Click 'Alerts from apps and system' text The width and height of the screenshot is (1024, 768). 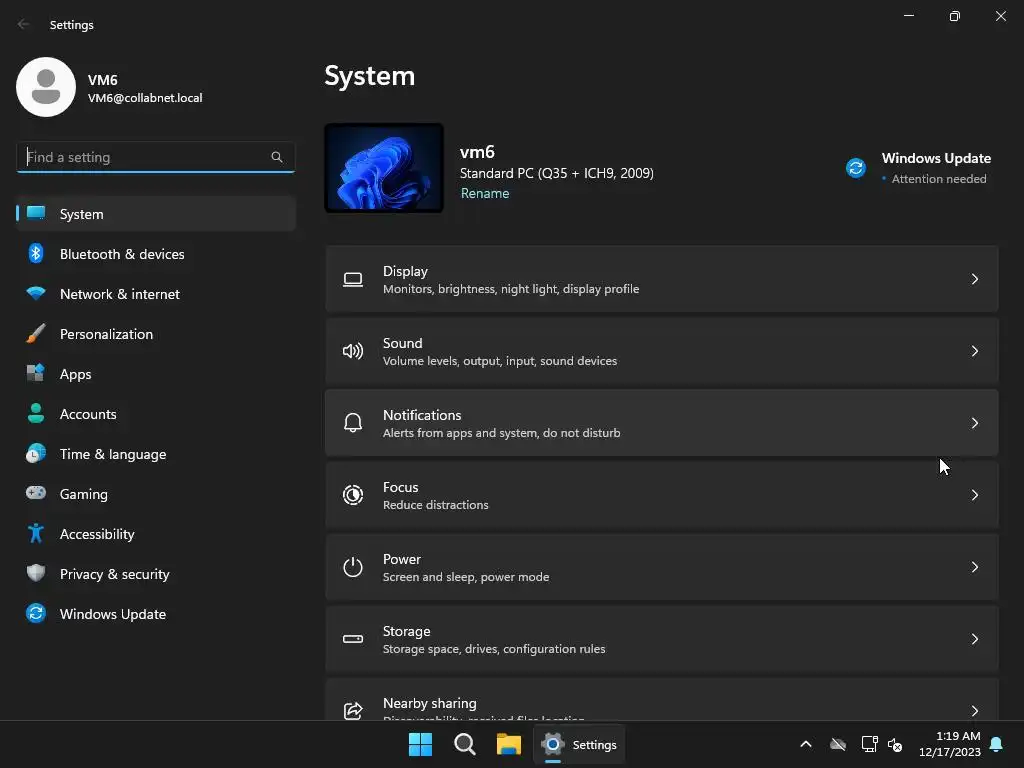point(460,432)
